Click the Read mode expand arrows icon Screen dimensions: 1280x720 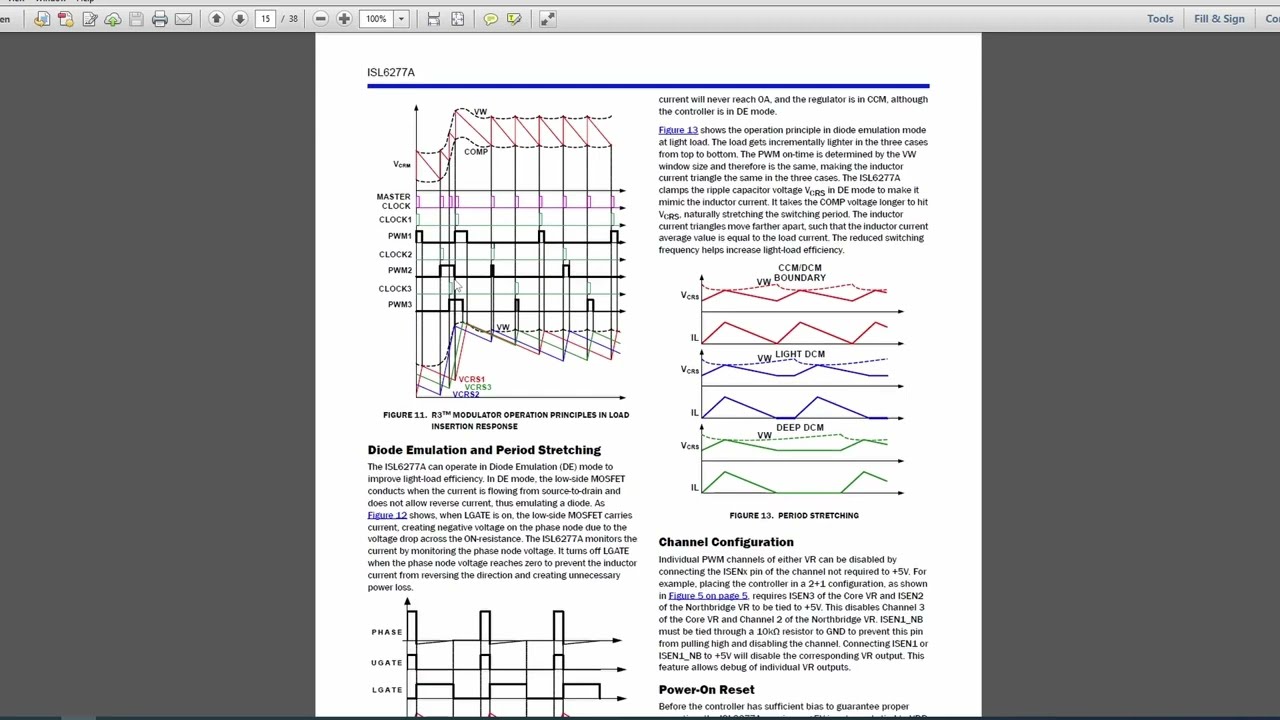[547, 19]
